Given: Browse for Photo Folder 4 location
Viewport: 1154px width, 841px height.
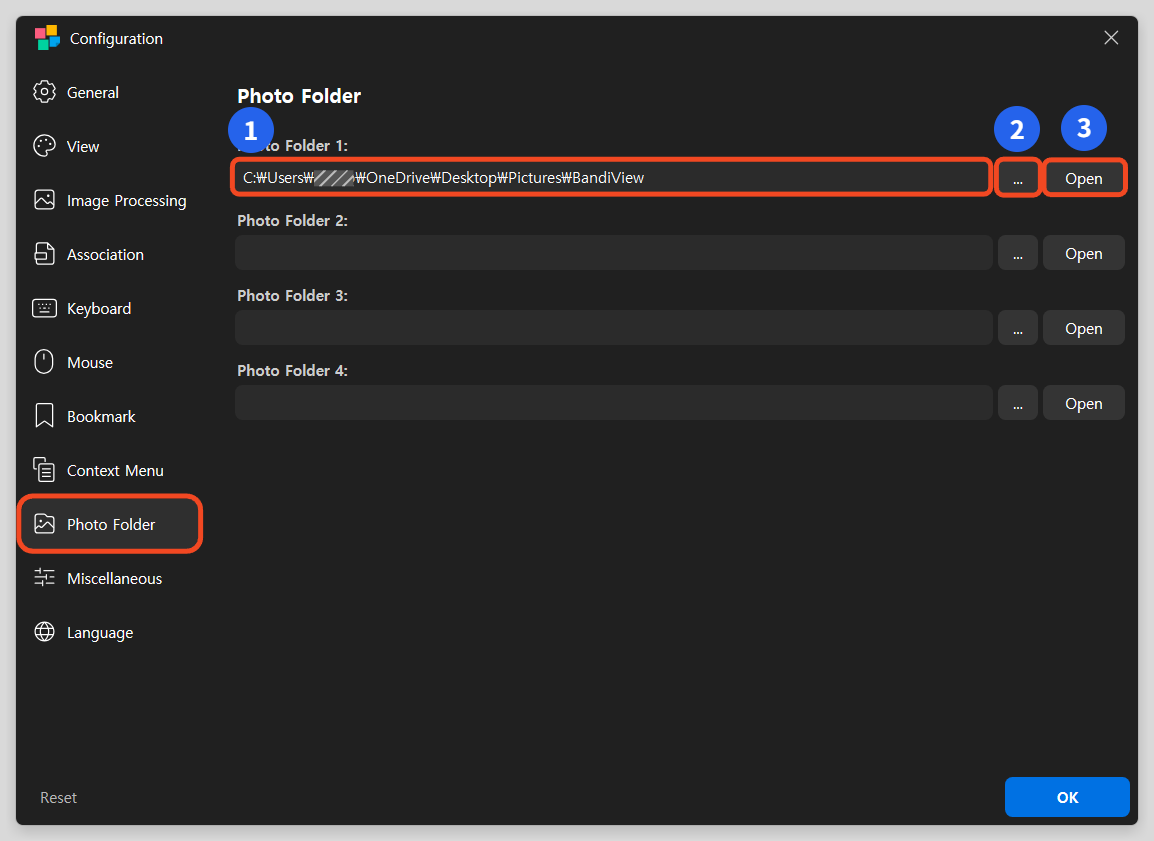Looking at the screenshot, I should click(x=1018, y=403).
